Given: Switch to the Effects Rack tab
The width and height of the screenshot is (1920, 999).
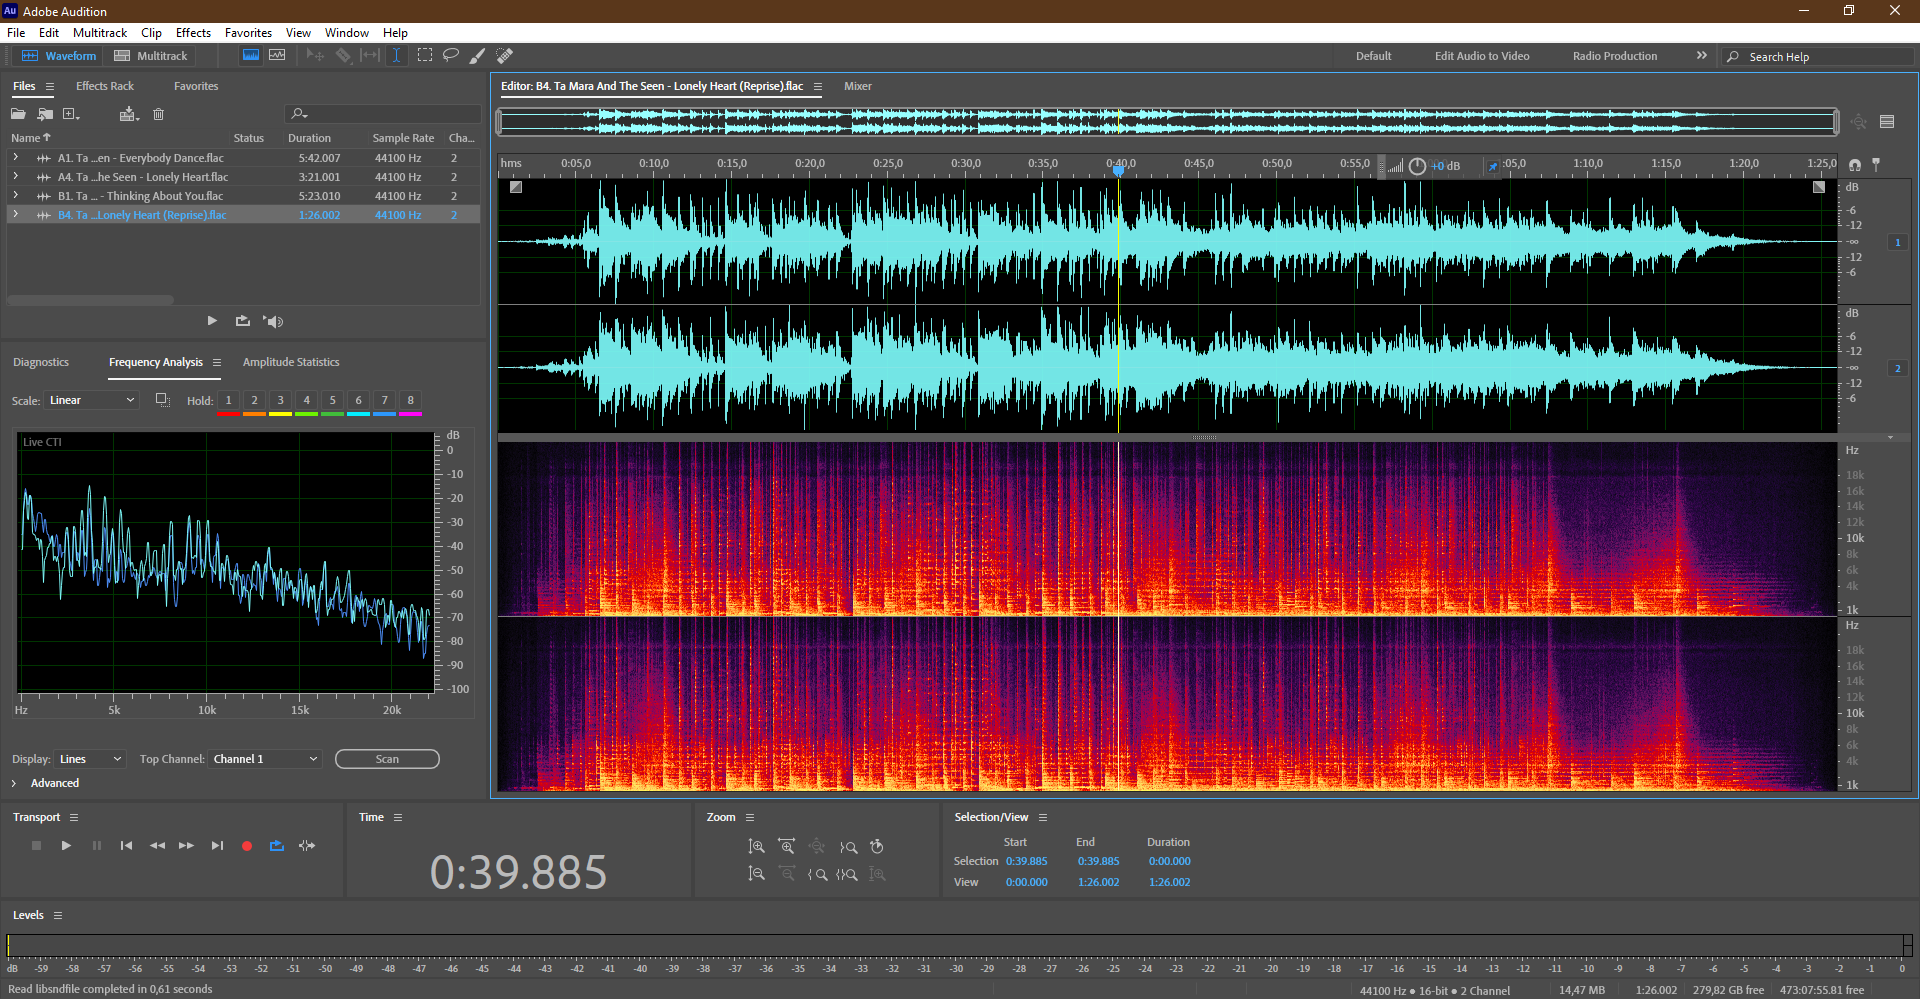Looking at the screenshot, I should (x=105, y=86).
